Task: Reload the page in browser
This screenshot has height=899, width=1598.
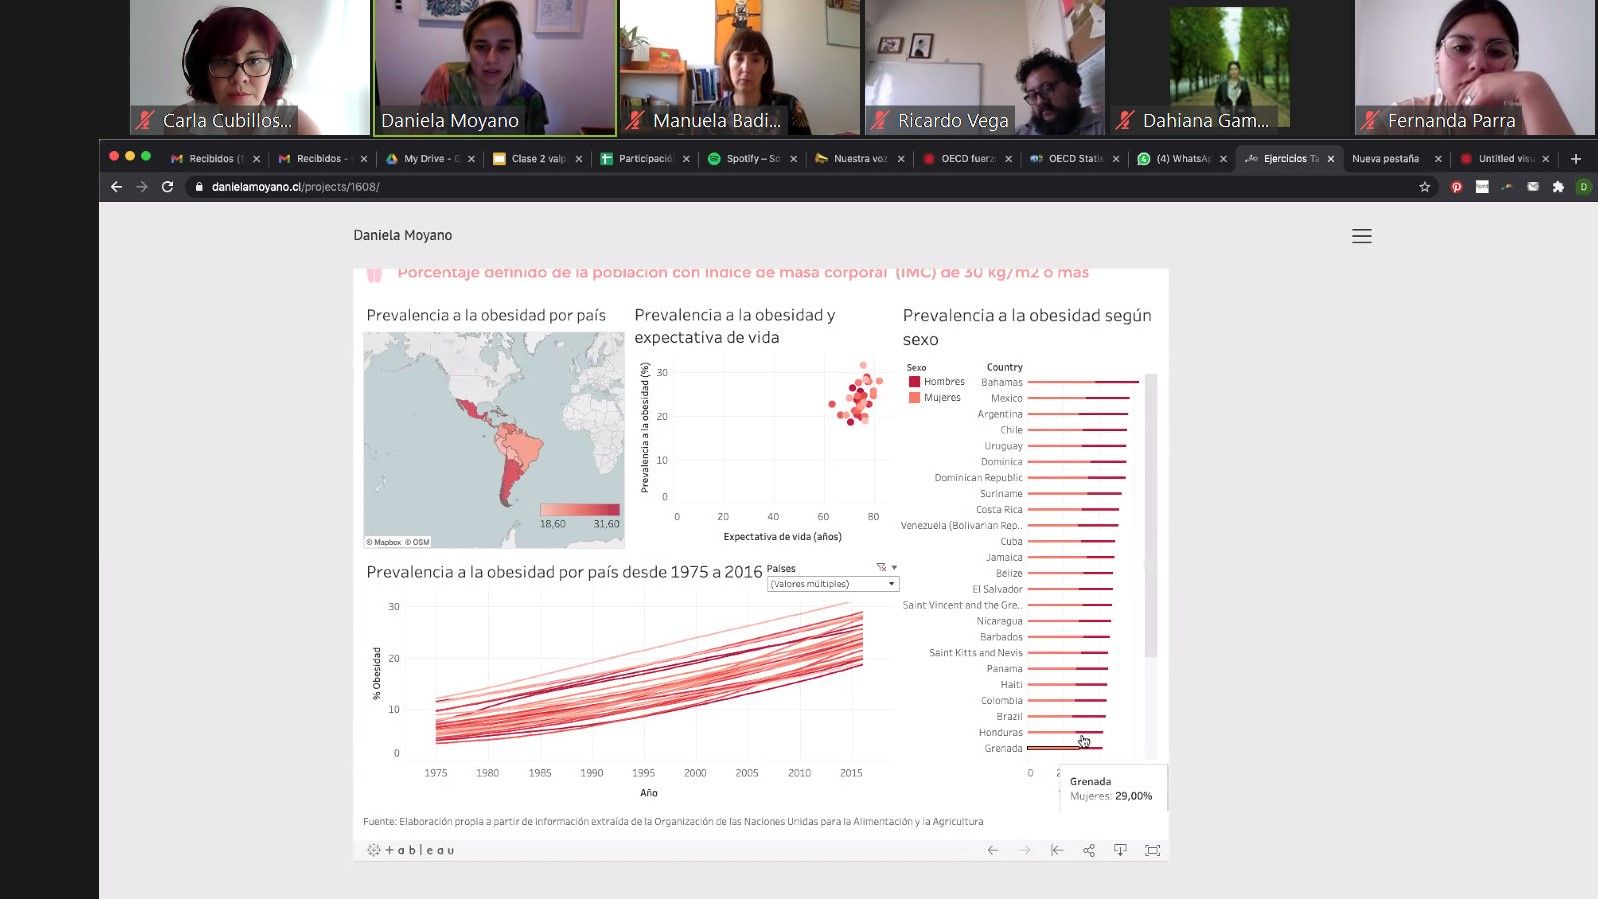Action: pos(167,187)
